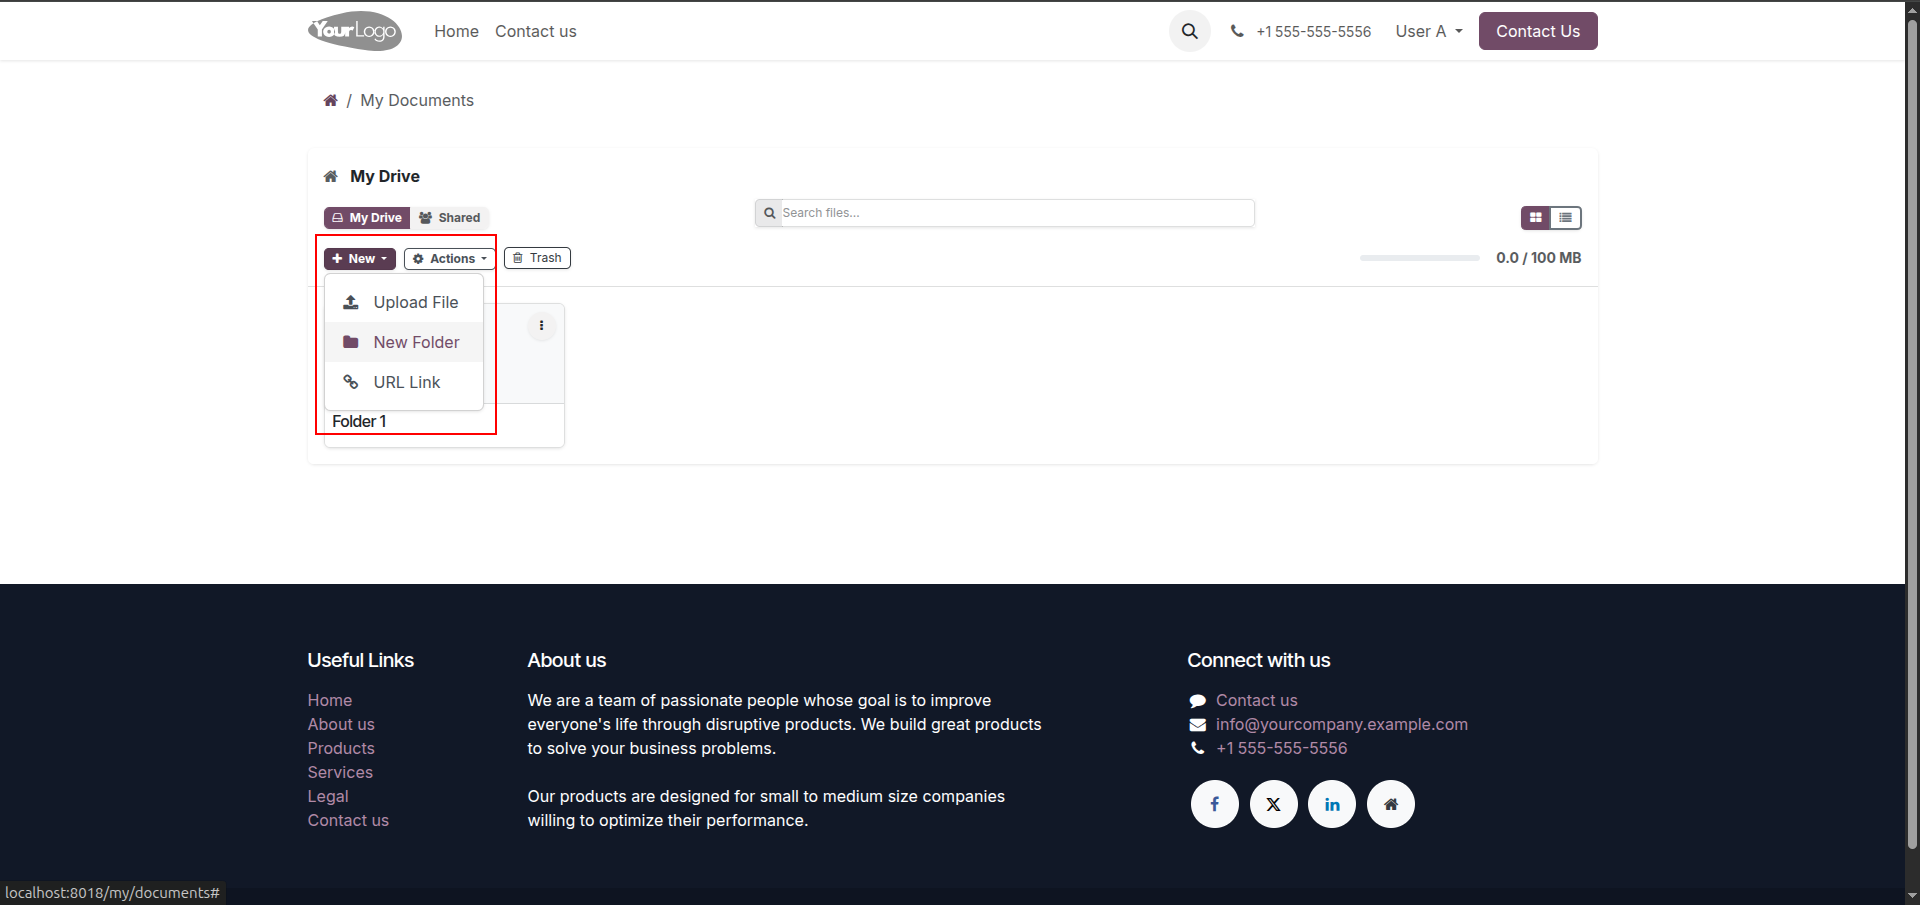Click the purple Contact Us button
The height and width of the screenshot is (905, 1920).
(x=1538, y=31)
